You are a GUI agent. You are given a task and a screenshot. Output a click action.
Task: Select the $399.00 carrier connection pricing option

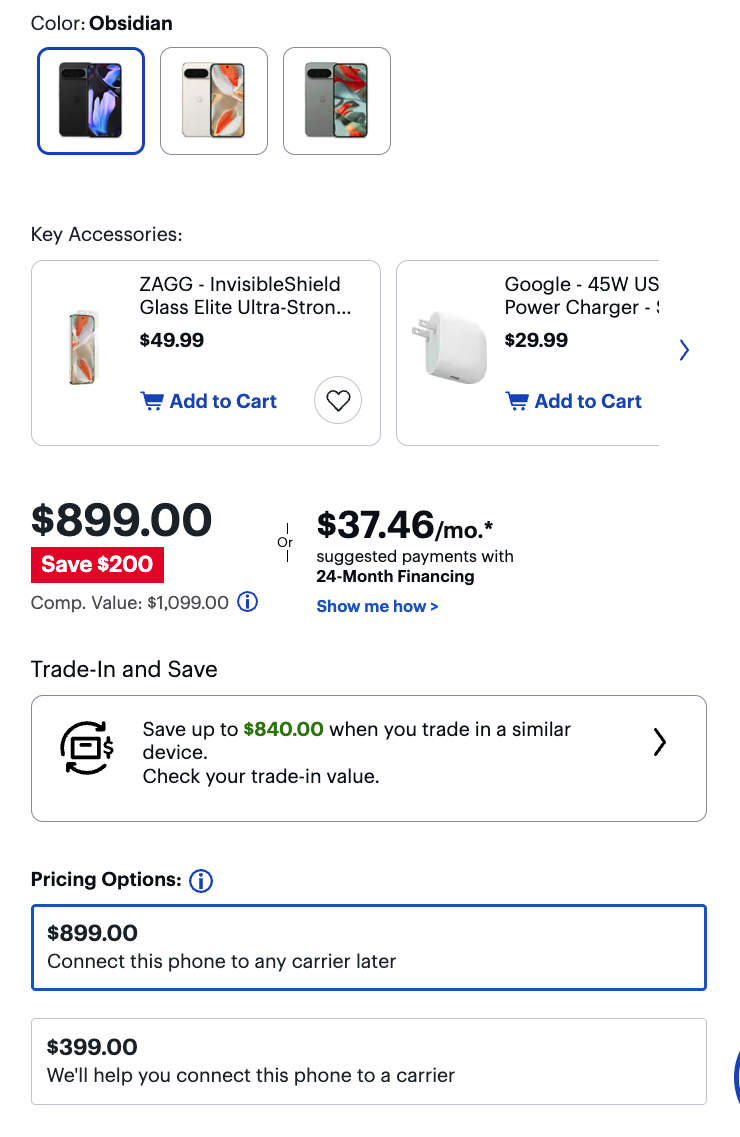click(368, 1061)
